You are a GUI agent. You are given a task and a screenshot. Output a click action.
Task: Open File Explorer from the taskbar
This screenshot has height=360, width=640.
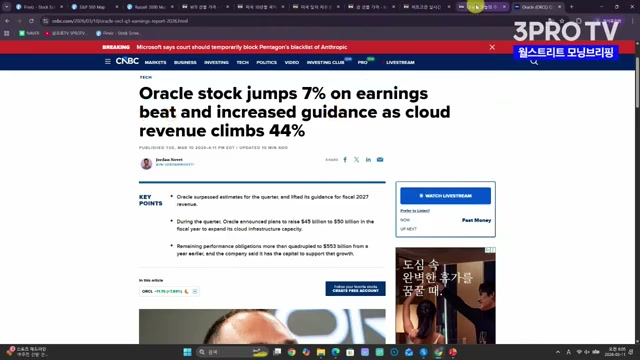(x=321, y=352)
